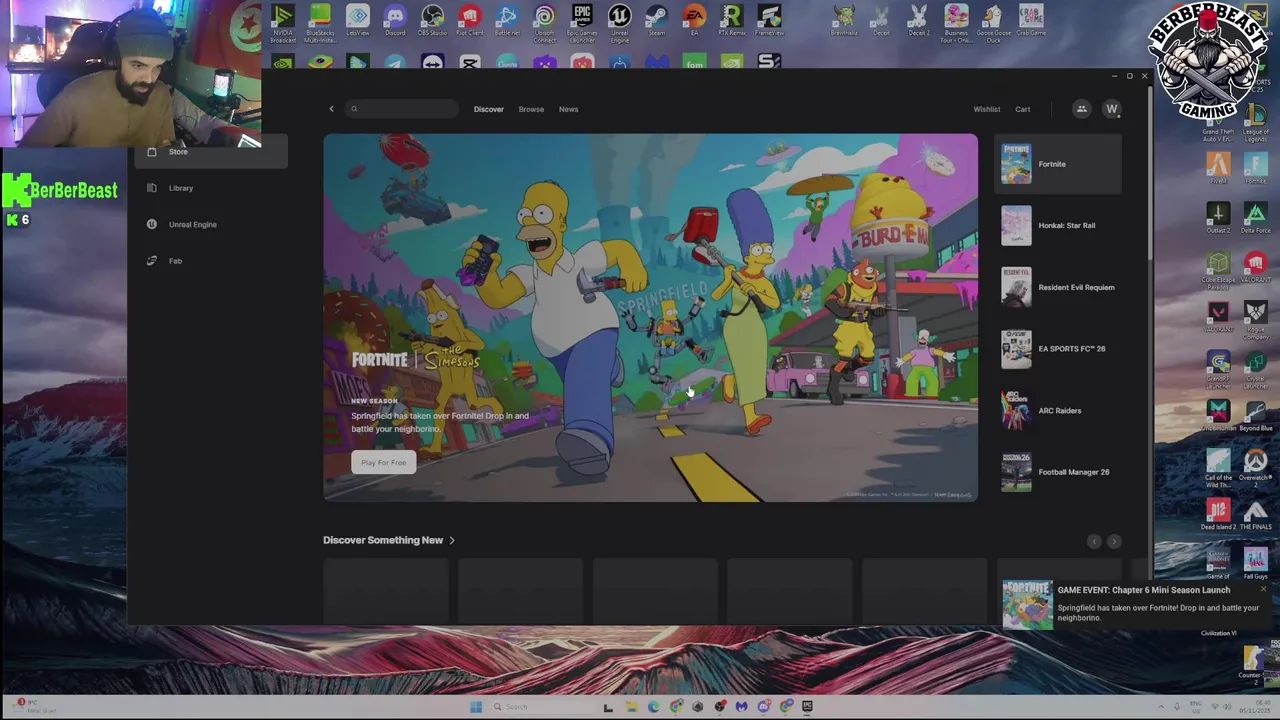Select Football Manager 26 in featured list

click(x=1059, y=472)
